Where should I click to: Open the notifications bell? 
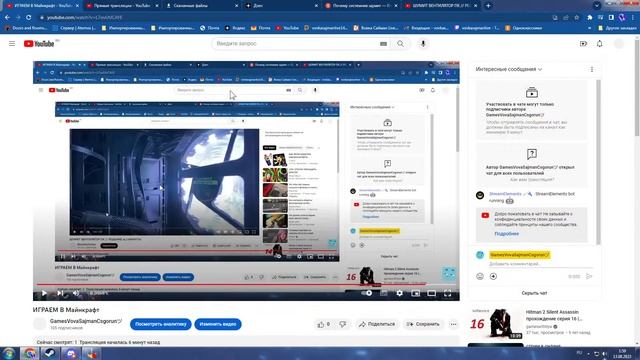coord(599,44)
